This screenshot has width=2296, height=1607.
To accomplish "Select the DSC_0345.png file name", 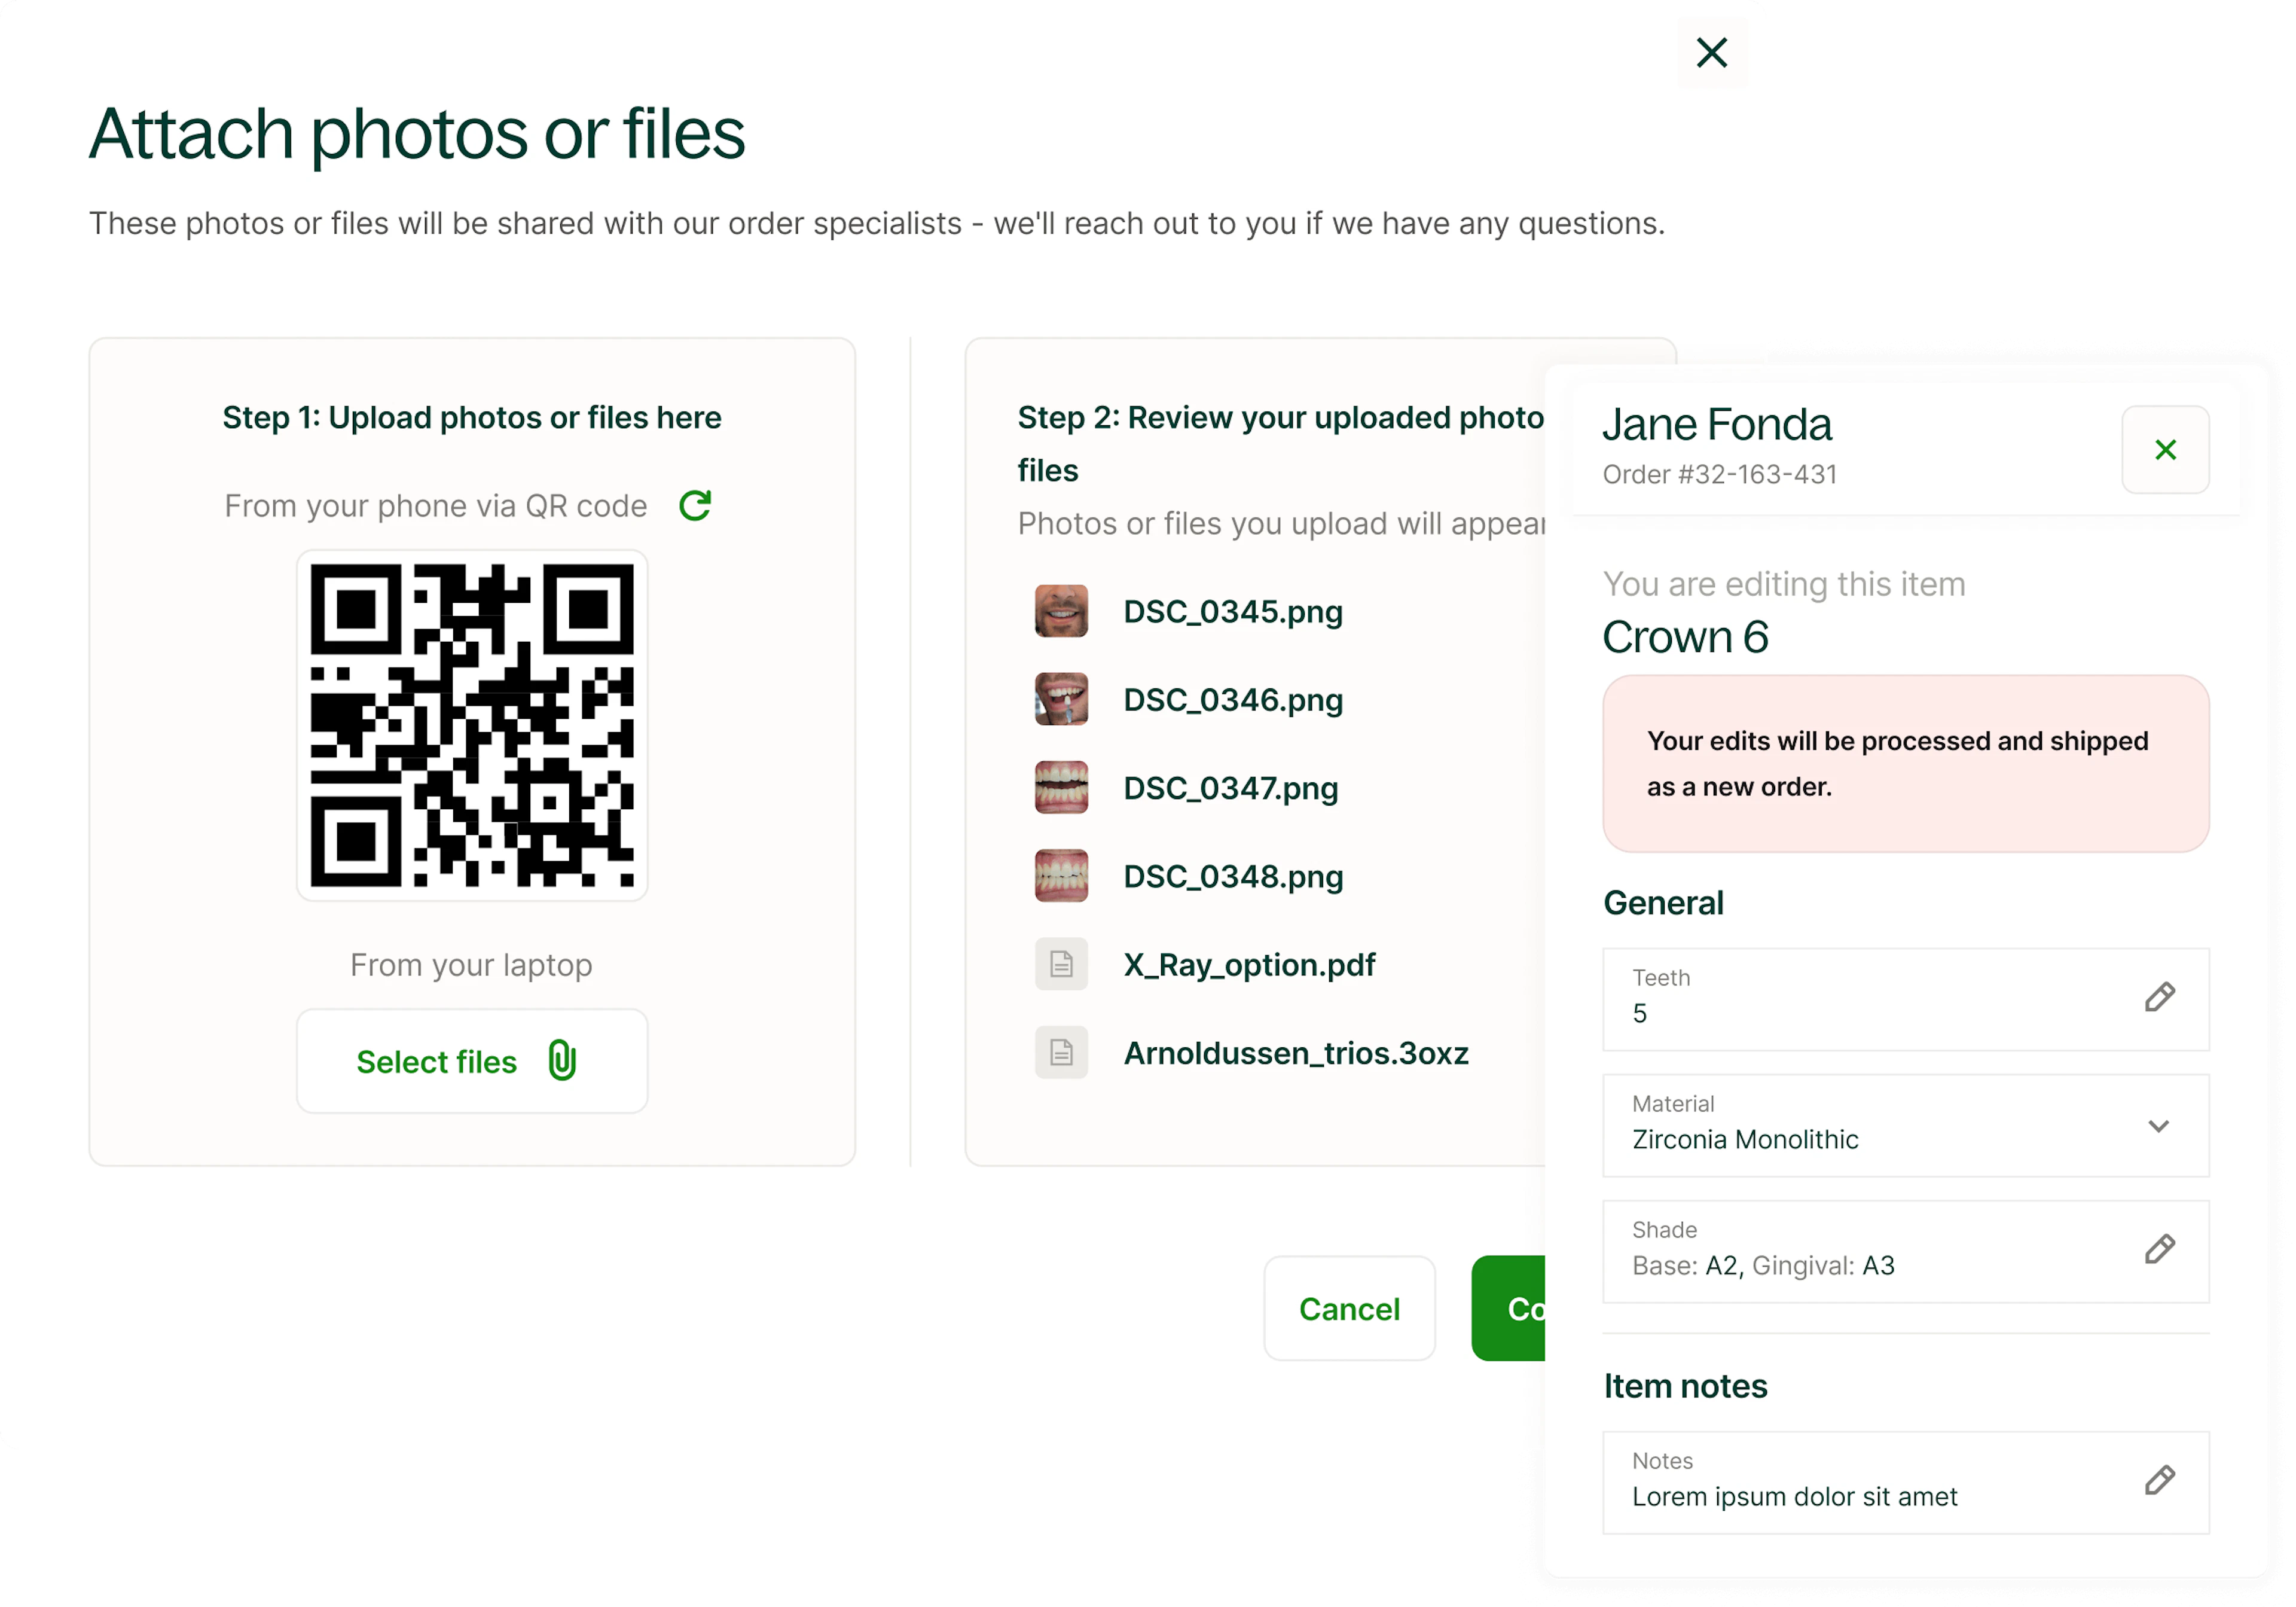I will click(x=1233, y=611).
